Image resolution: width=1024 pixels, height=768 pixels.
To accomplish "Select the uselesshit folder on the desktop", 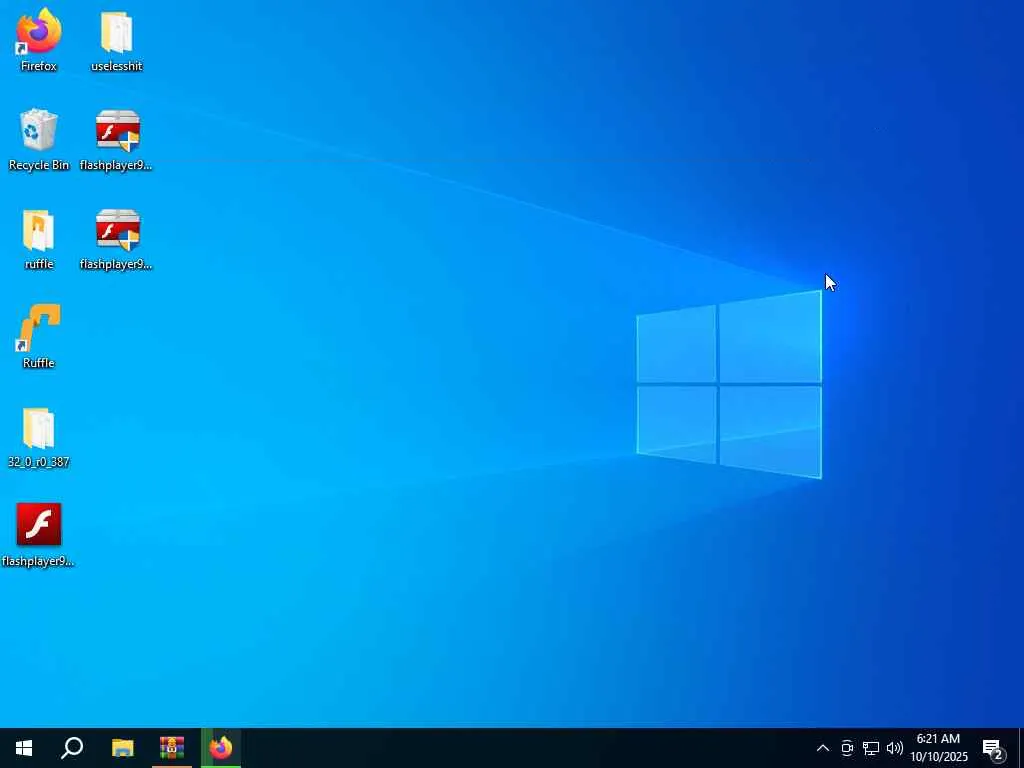I will [x=116, y=40].
